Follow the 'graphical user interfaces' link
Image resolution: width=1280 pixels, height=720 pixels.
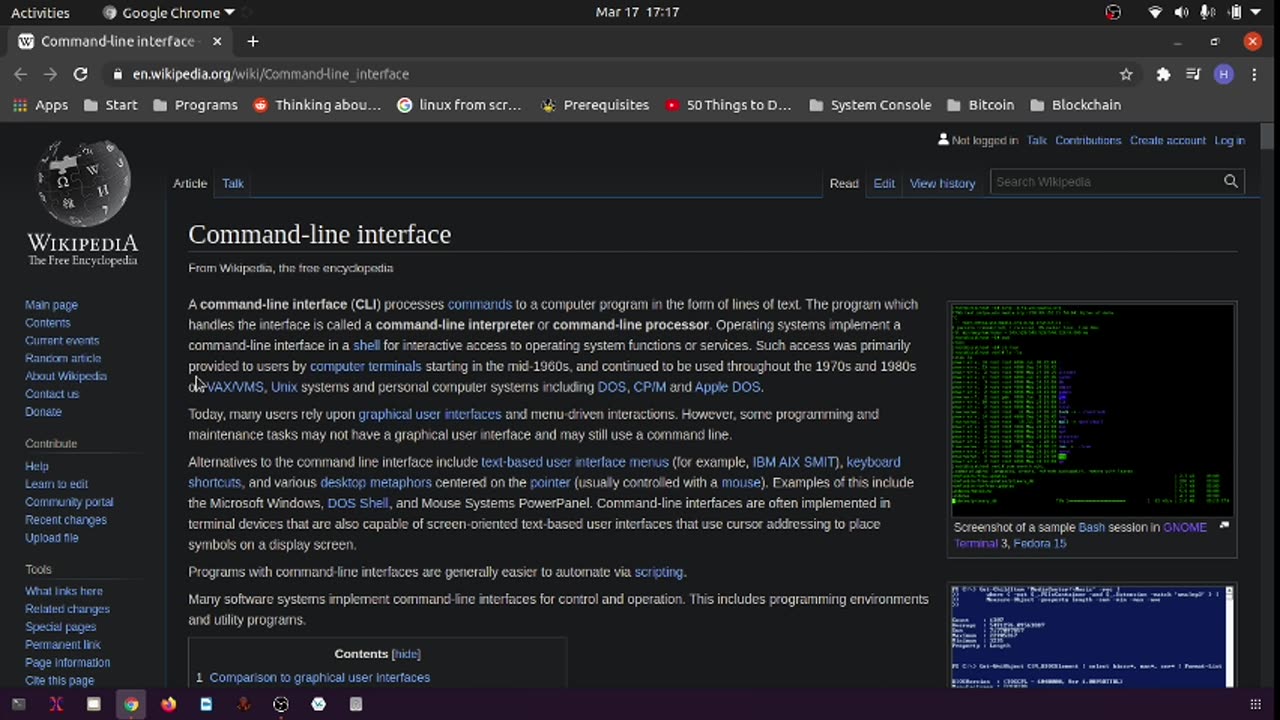[x=430, y=414]
